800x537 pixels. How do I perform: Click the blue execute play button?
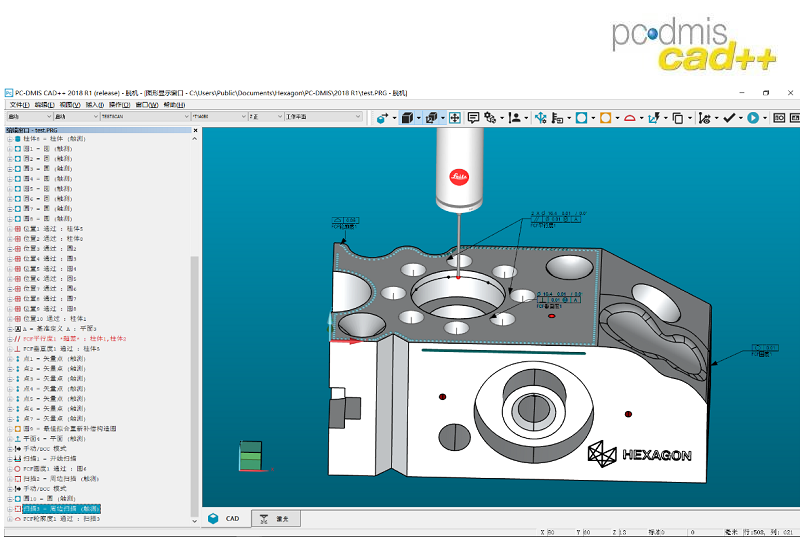click(753, 118)
